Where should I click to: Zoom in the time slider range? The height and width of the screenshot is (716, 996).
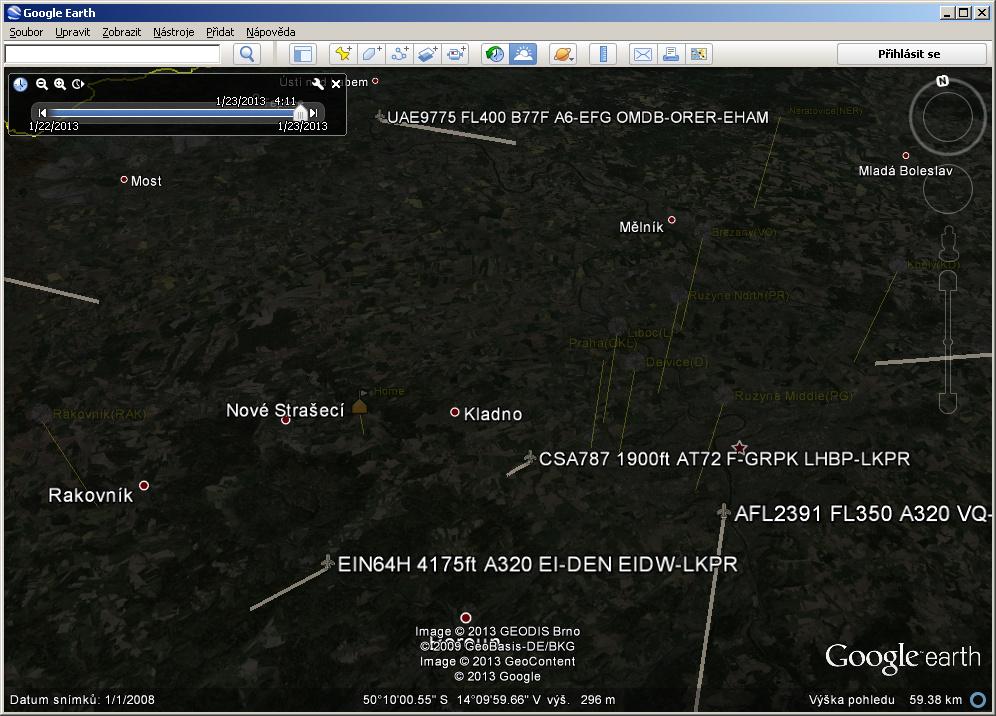[60, 84]
